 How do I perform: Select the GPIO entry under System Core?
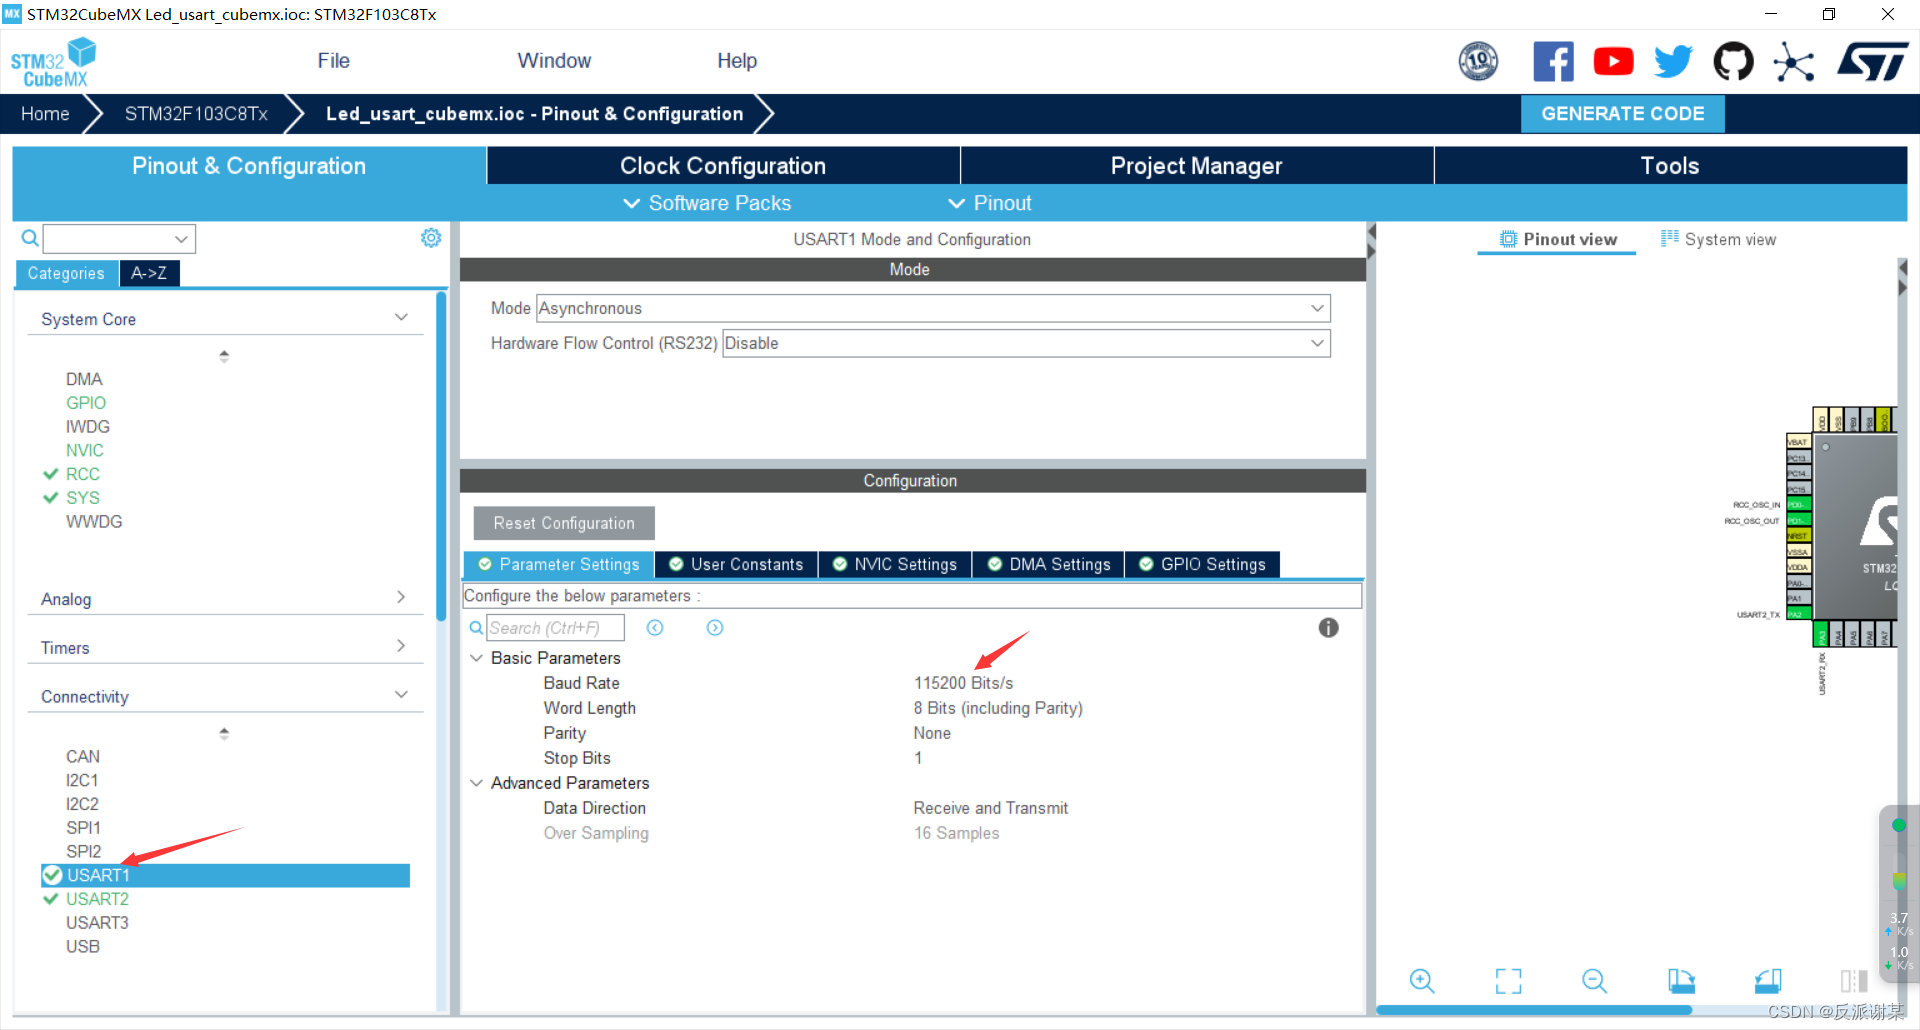tap(86, 403)
